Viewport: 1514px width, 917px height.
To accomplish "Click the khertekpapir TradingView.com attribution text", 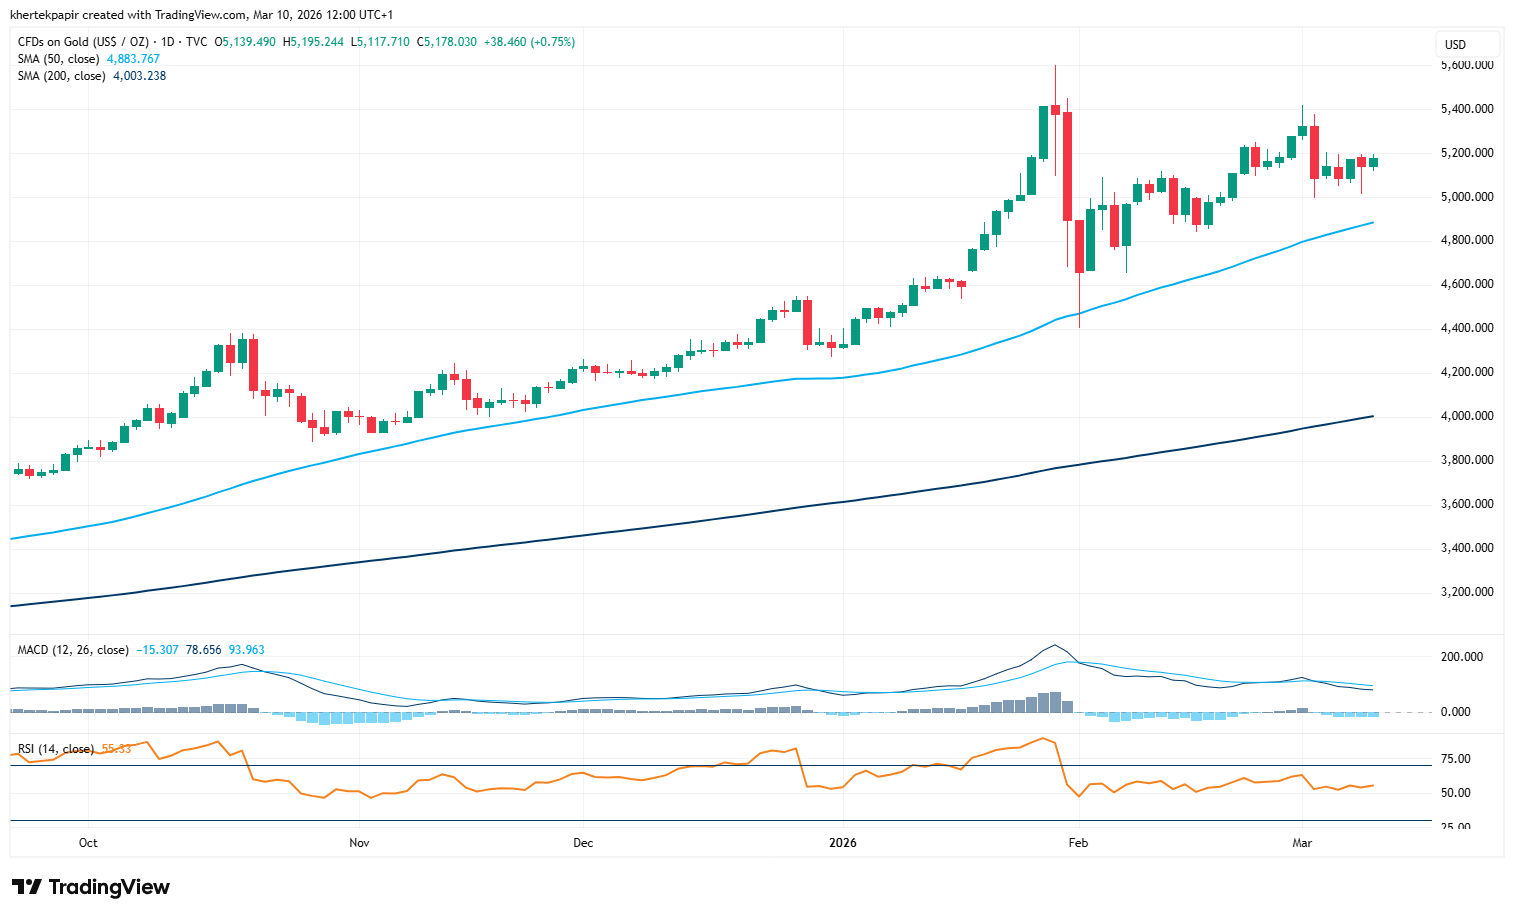I will [201, 15].
